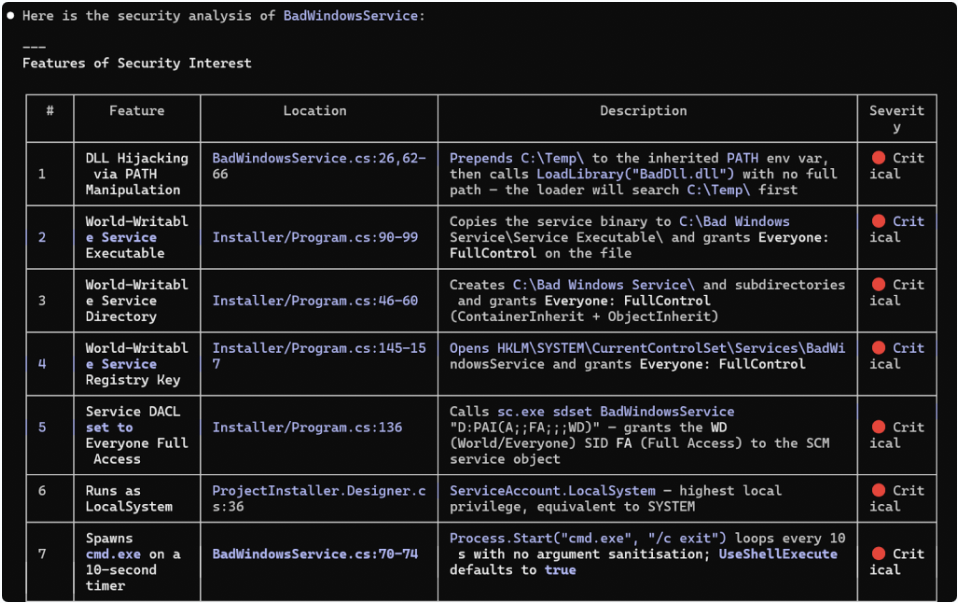Open the Installer/Program.cs:136 link
Viewport: 958px width, 603px height.
[x=307, y=427]
